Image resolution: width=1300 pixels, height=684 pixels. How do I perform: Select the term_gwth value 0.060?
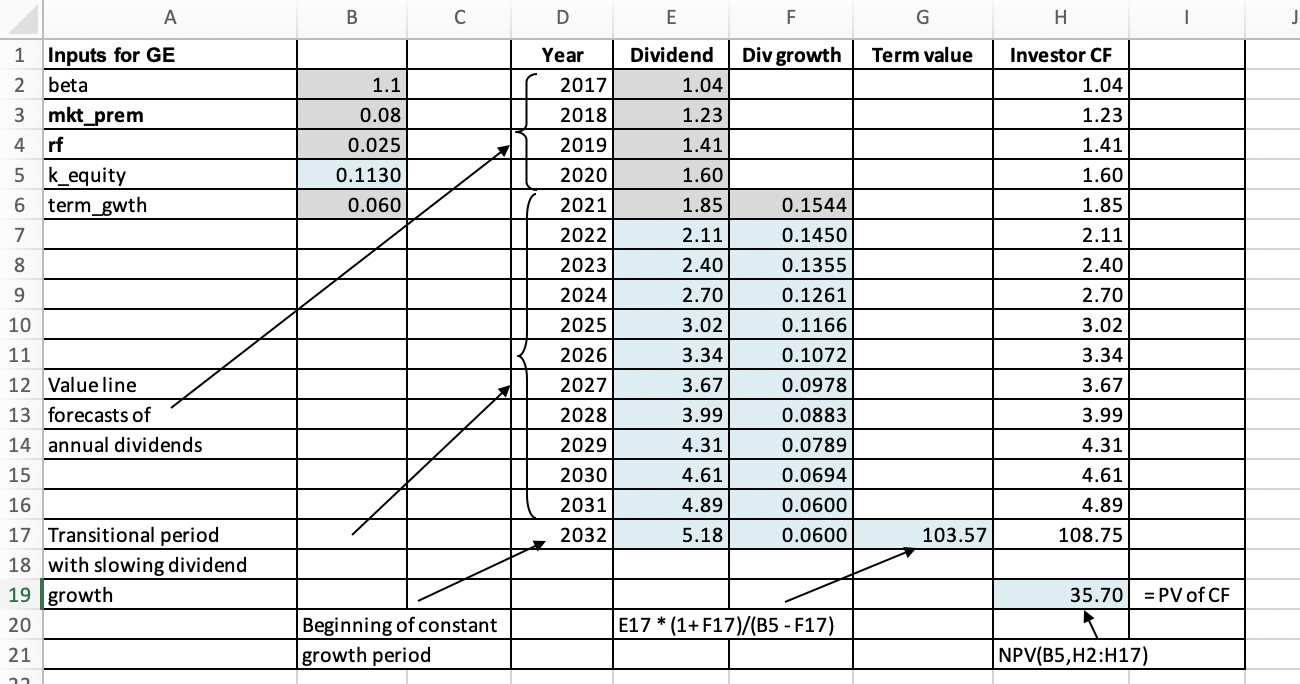tap(351, 205)
